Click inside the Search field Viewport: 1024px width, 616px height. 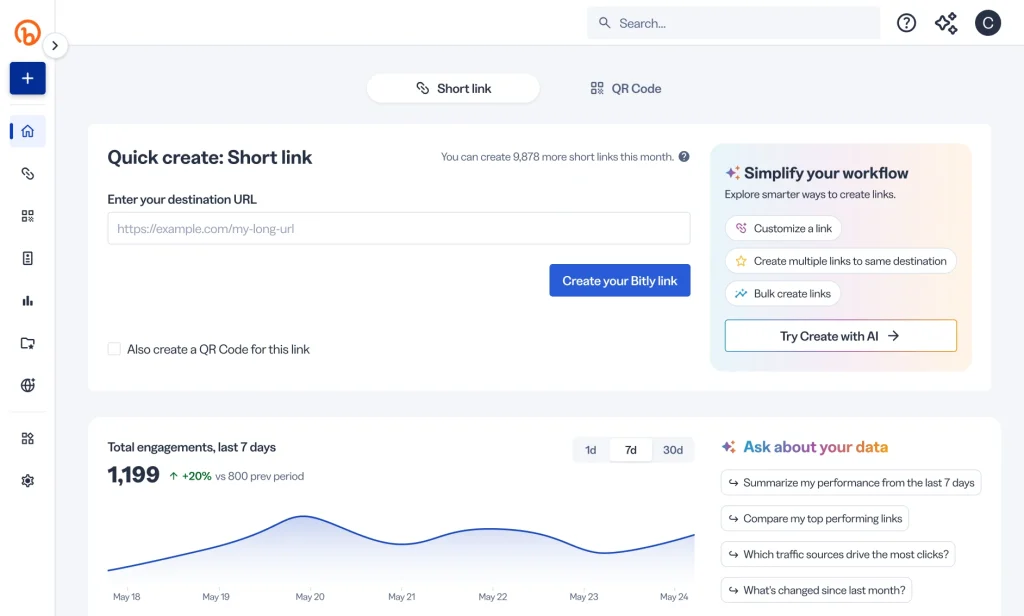coord(733,24)
